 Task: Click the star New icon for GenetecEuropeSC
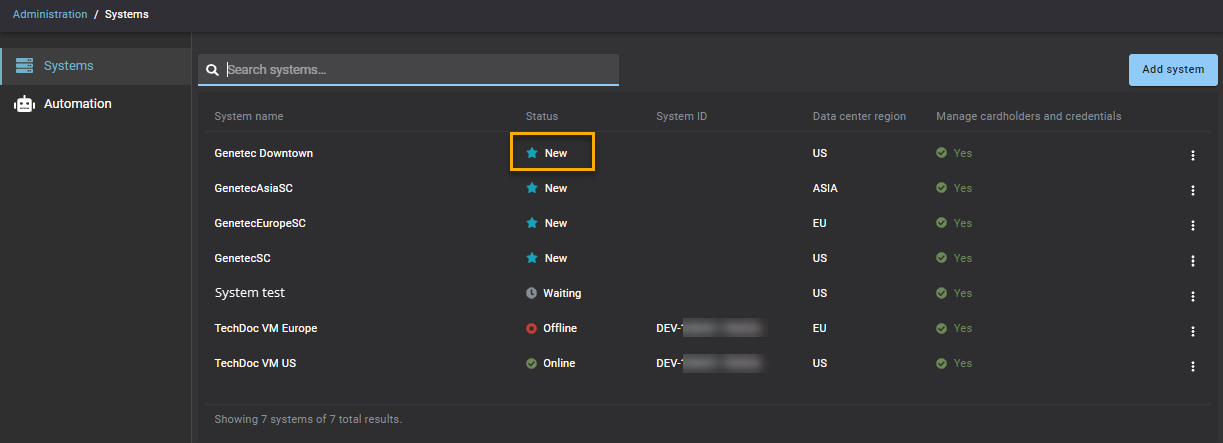tap(532, 223)
